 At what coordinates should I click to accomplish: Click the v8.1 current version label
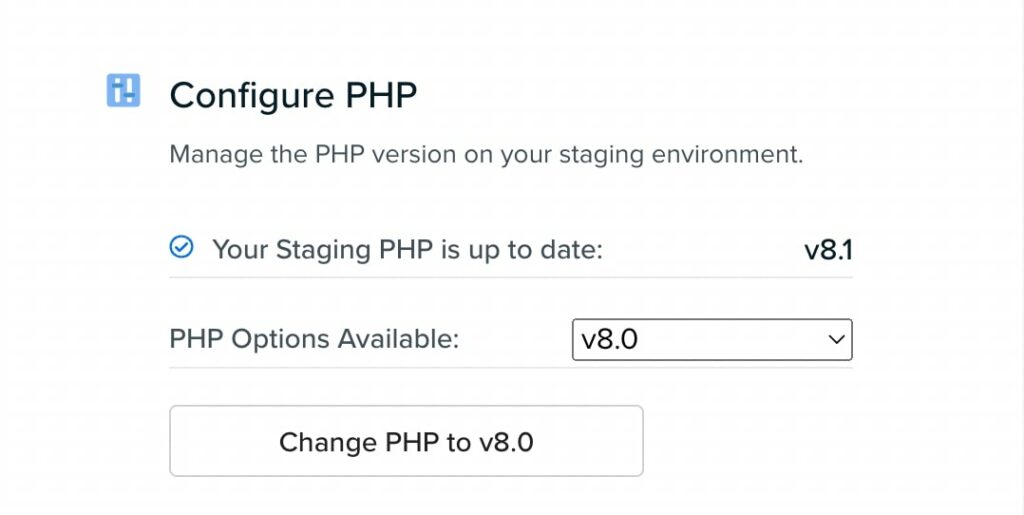pyautogui.click(x=828, y=249)
